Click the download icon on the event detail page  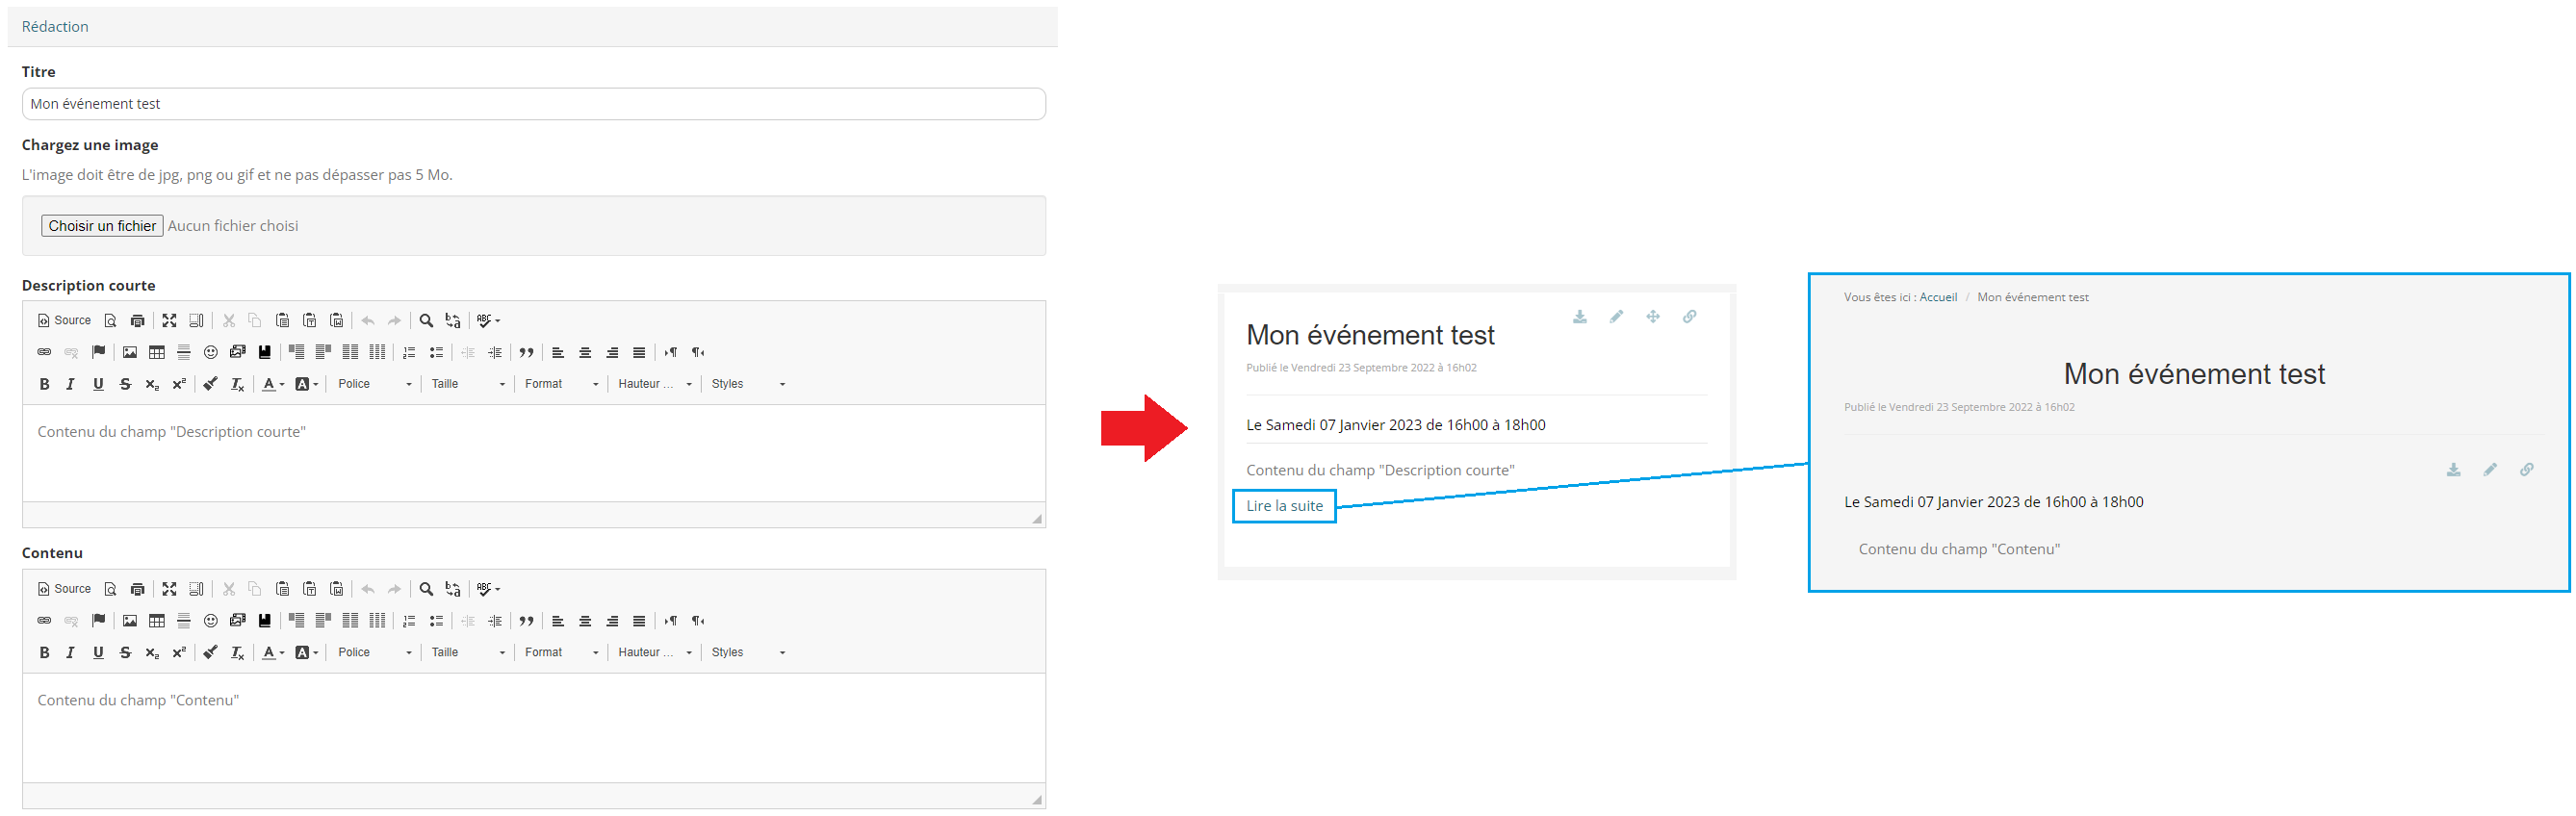coord(2453,470)
